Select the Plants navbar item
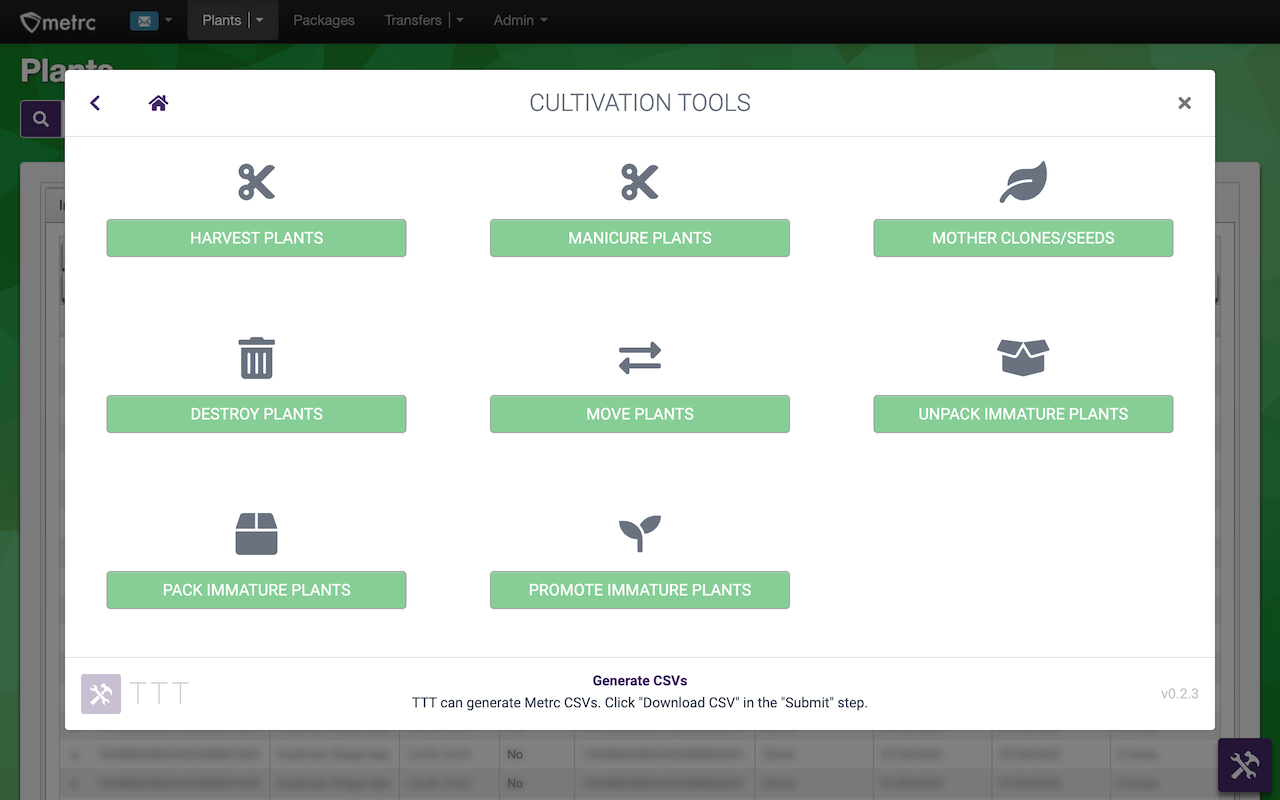Viewport: 1280px width, 800px height. pyautogui.click(x=222, y=20)
